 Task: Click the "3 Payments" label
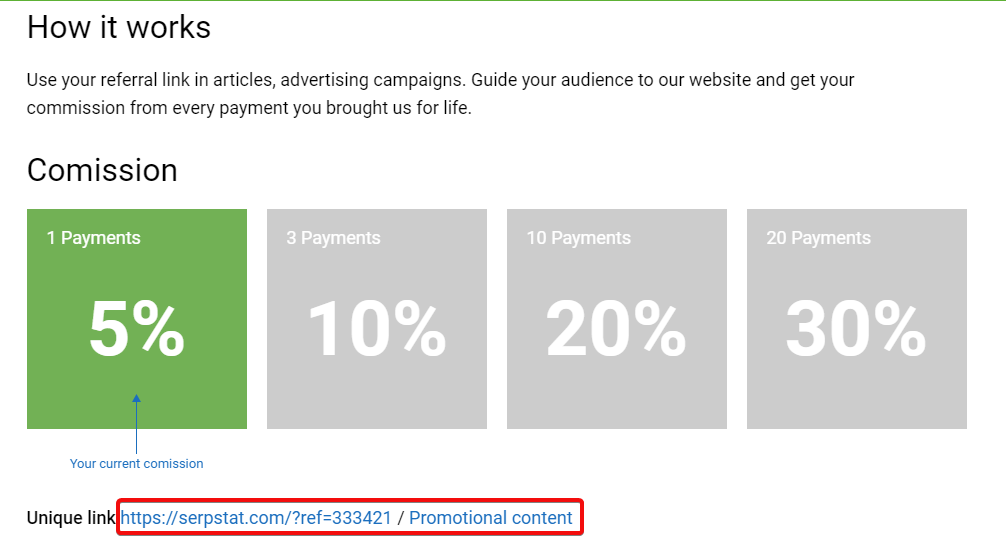pos(334,238)
